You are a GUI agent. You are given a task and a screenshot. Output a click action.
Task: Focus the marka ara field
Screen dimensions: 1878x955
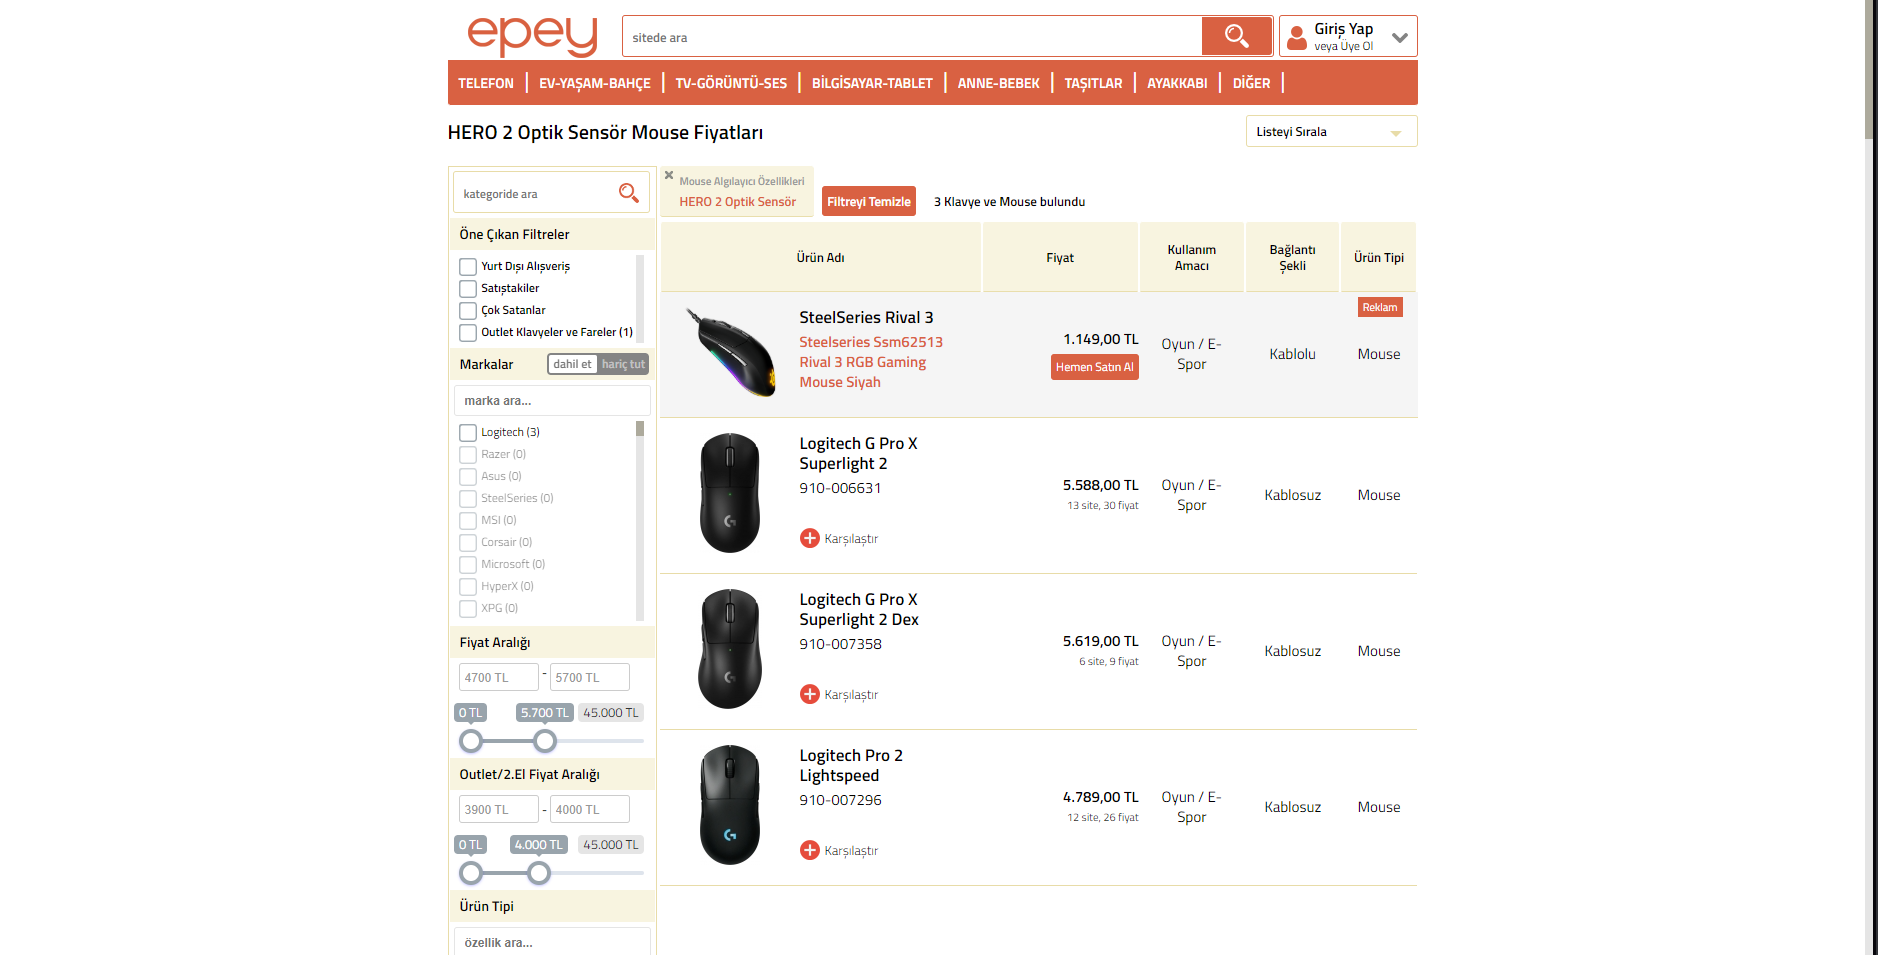tap(552, 400)
